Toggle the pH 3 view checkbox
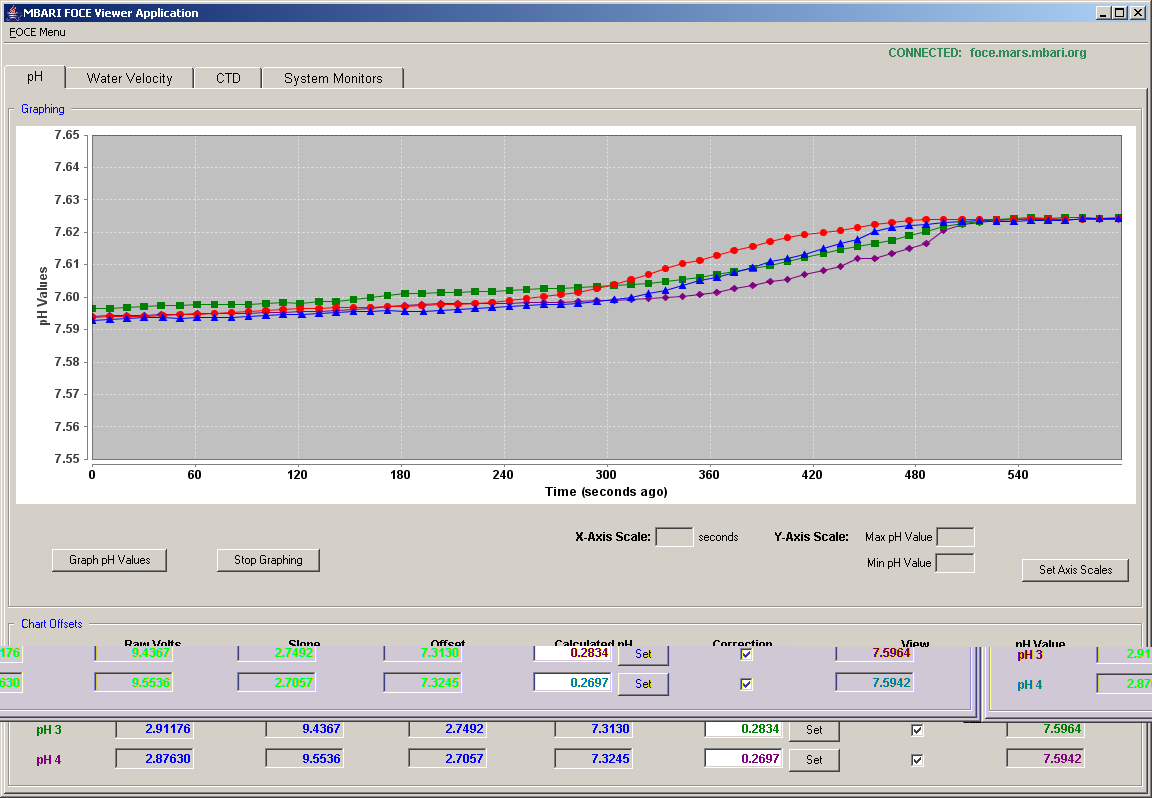 click(917, 730)
